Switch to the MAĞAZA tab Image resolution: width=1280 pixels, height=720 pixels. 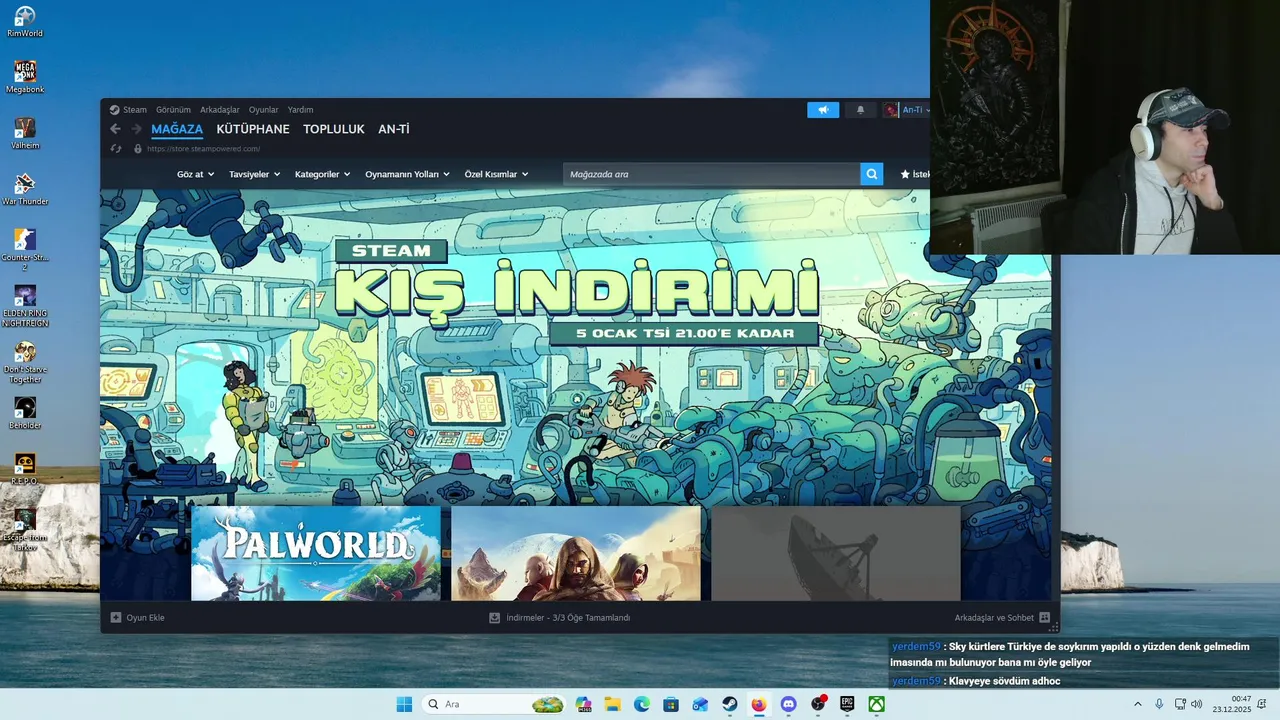point(177,129)
